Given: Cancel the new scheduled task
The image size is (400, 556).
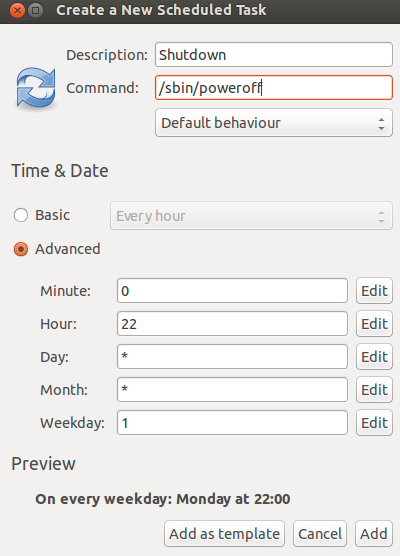Looking at the screenshot, I should [x=320, y=534].
